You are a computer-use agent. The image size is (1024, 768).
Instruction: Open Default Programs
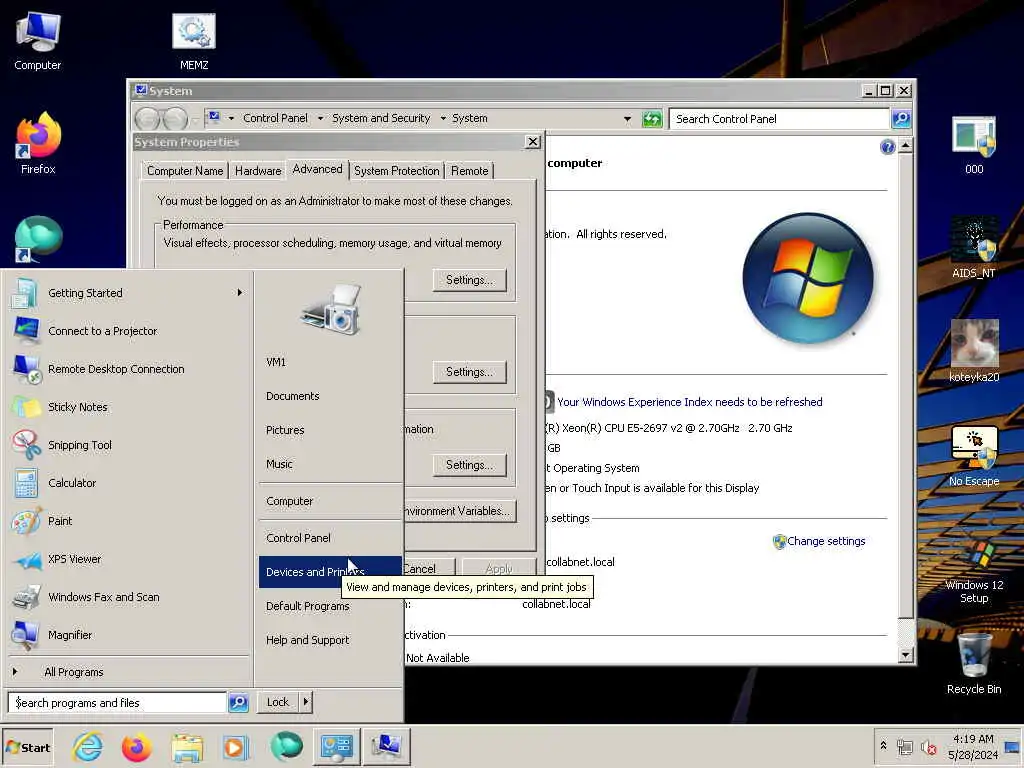tap(330, 606)
